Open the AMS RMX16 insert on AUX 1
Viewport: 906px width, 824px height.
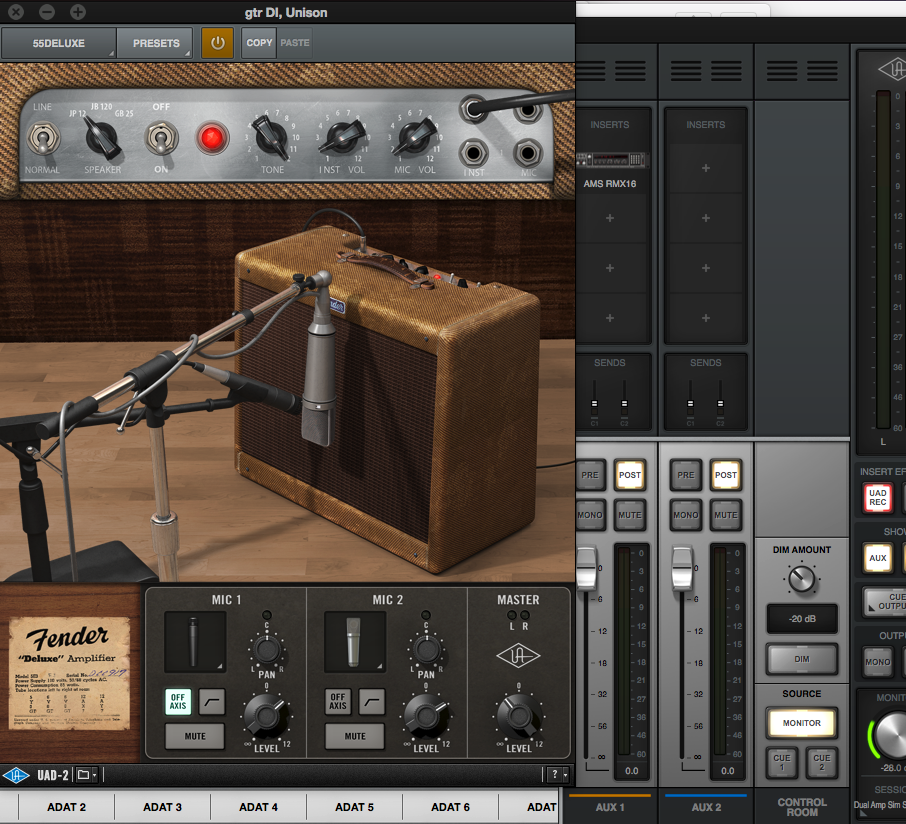click(610, 169)
